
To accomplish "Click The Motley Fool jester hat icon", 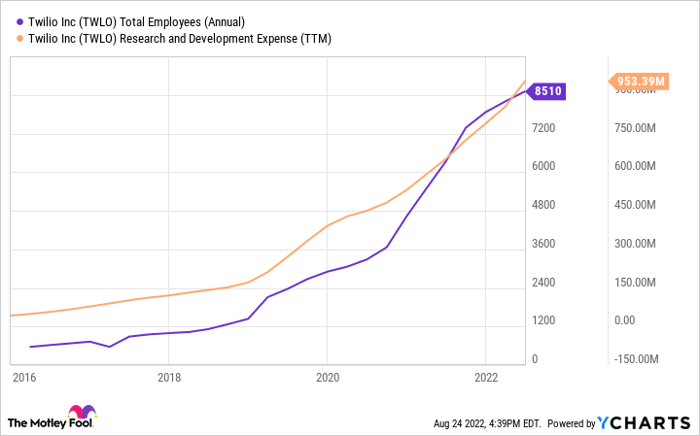I will (82, 411).
